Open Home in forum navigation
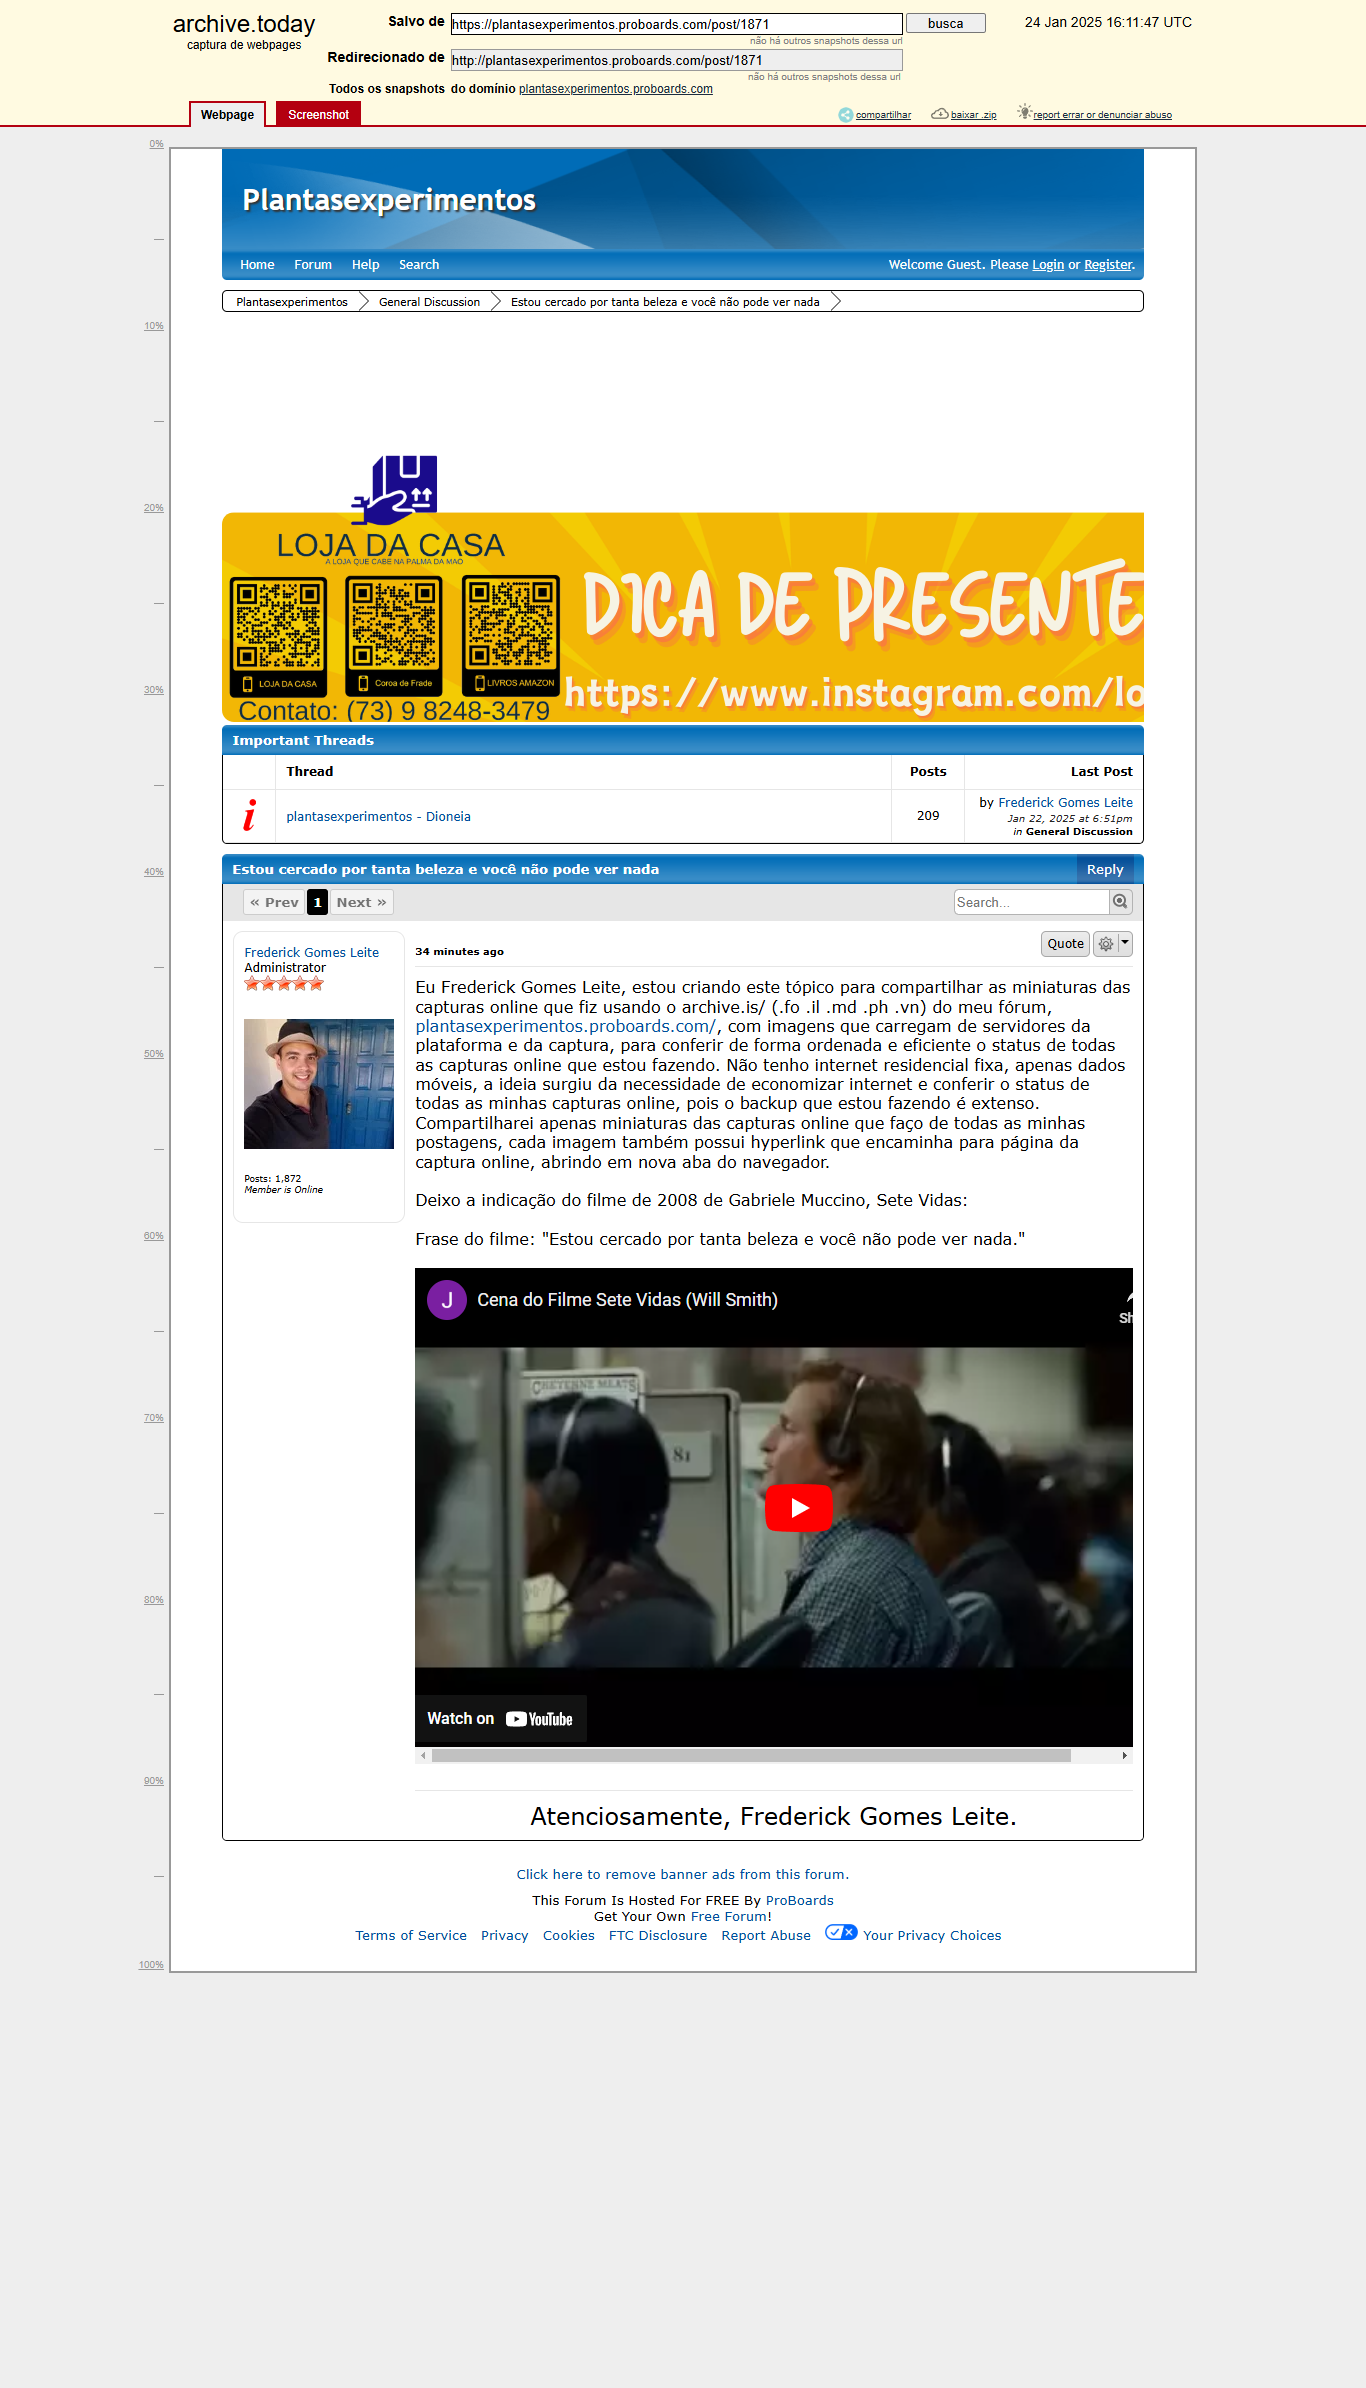Image resolution: width=1366 pixels, height=2388 pixels. coord(257,265)
